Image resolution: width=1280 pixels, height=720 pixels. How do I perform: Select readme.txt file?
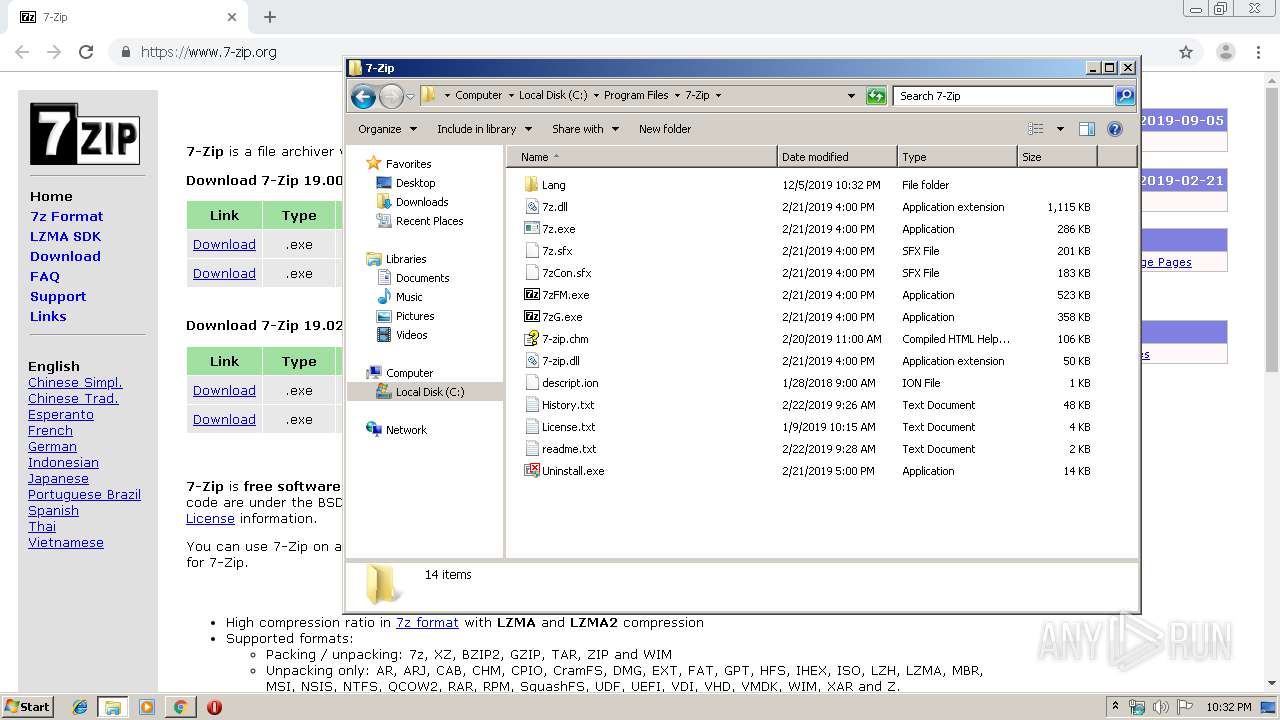coord(569,449)
